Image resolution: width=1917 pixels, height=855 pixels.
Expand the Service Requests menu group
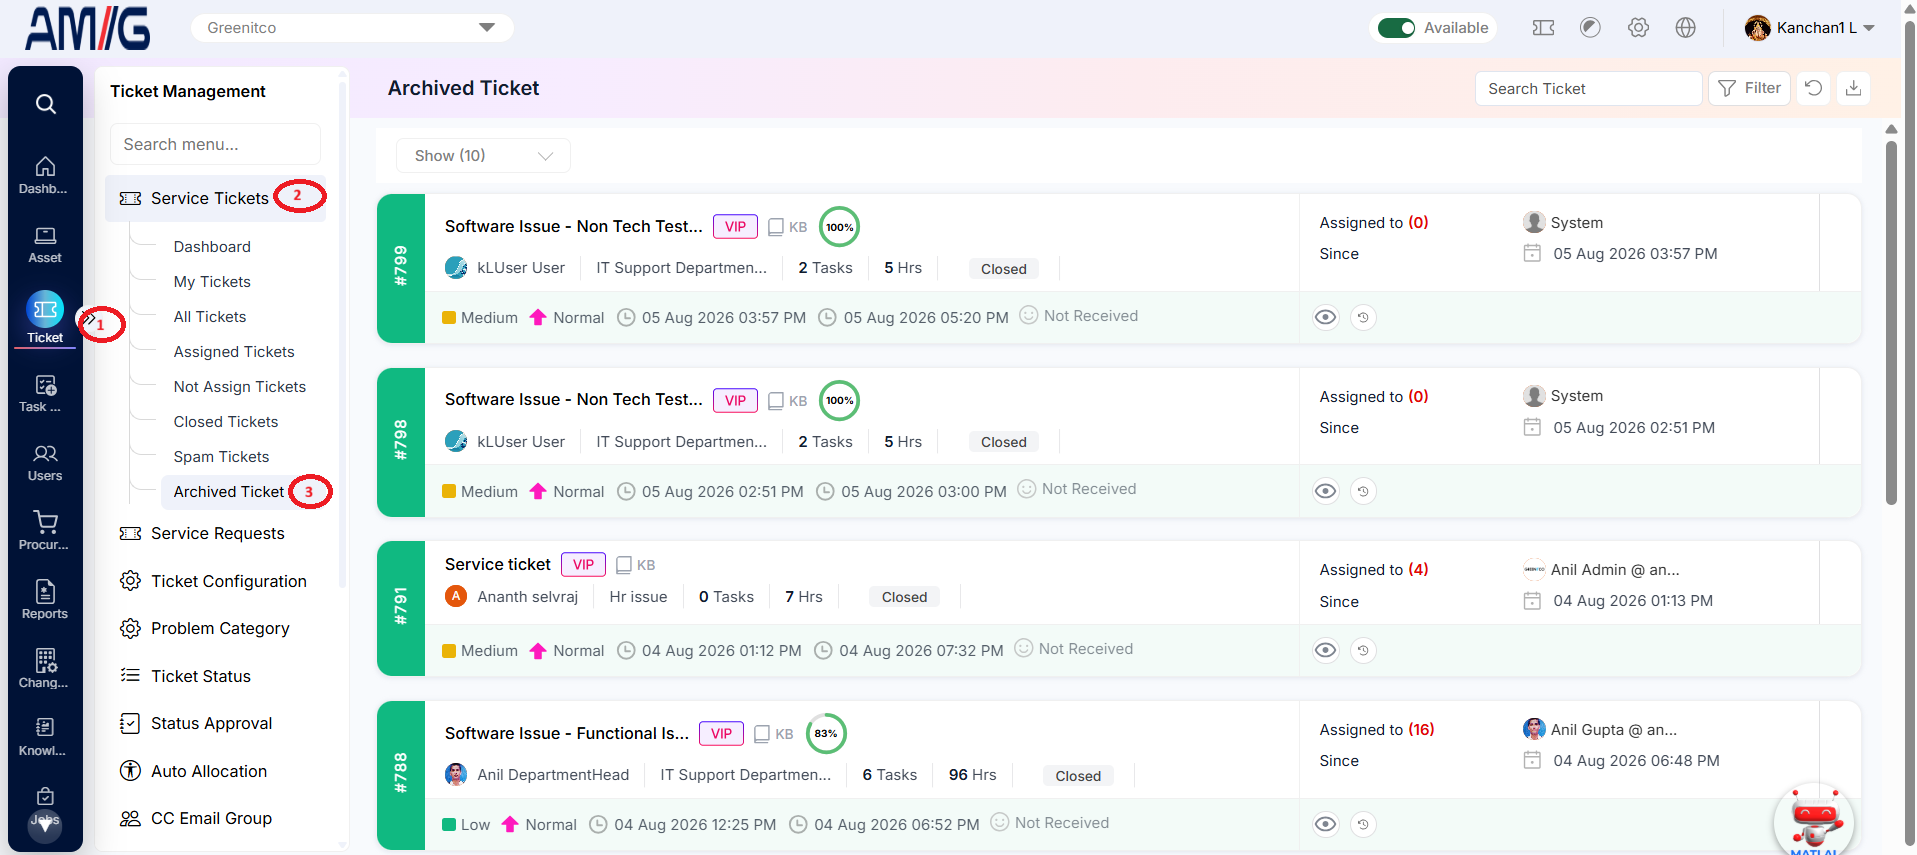pyautogui.click(x=217, y=534)
